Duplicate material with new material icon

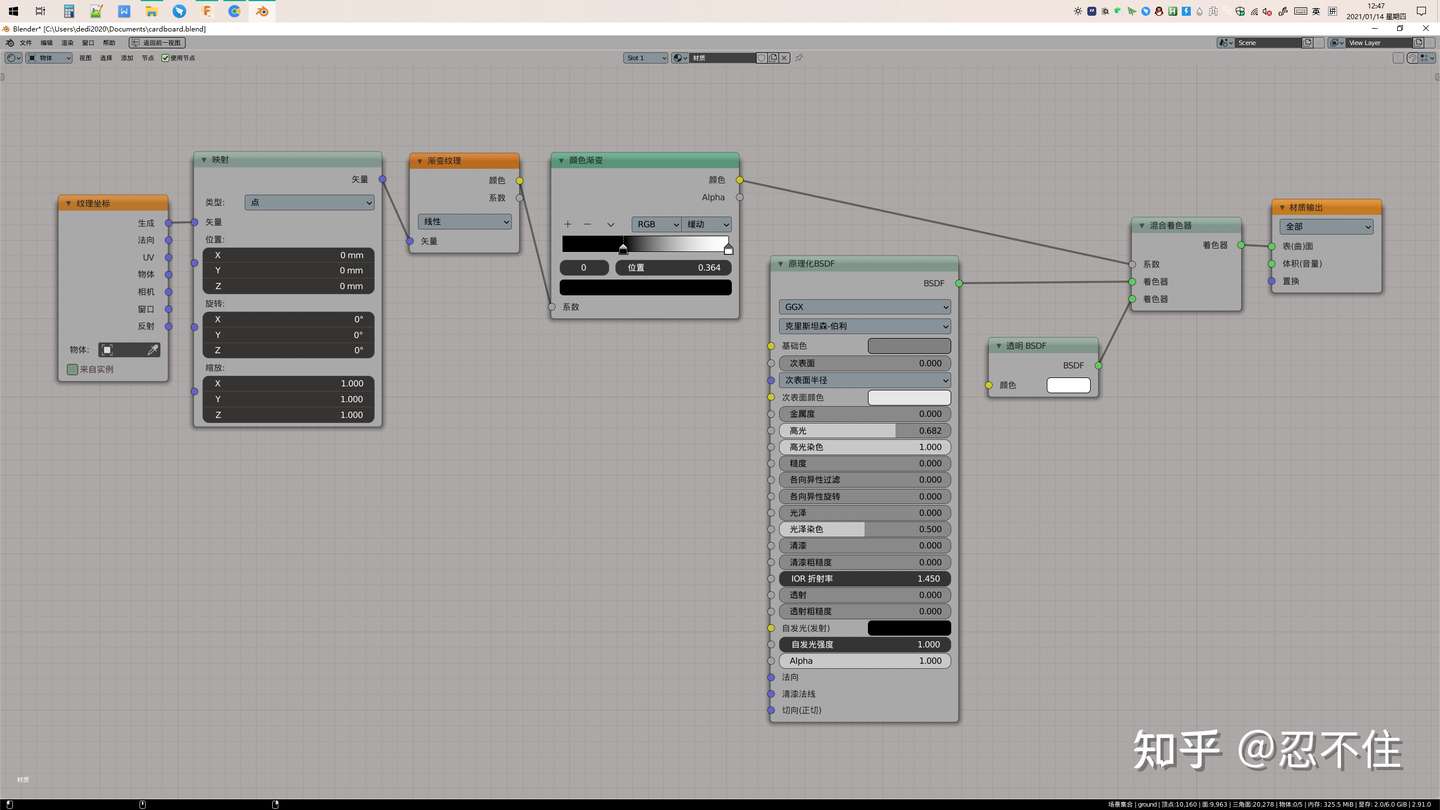[x=773, y=58]
